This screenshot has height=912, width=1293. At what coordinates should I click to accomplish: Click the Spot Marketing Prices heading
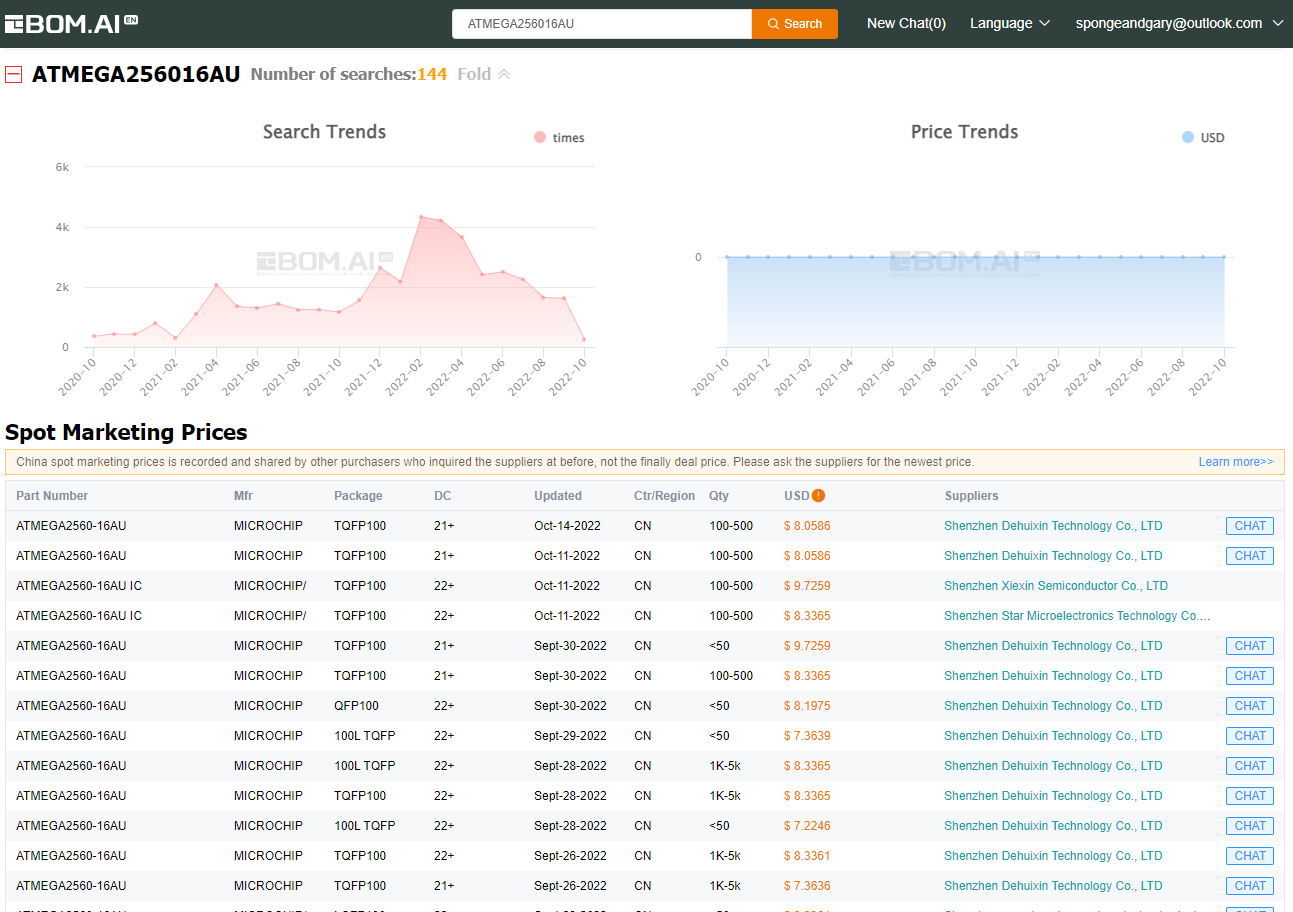[126, 432]
